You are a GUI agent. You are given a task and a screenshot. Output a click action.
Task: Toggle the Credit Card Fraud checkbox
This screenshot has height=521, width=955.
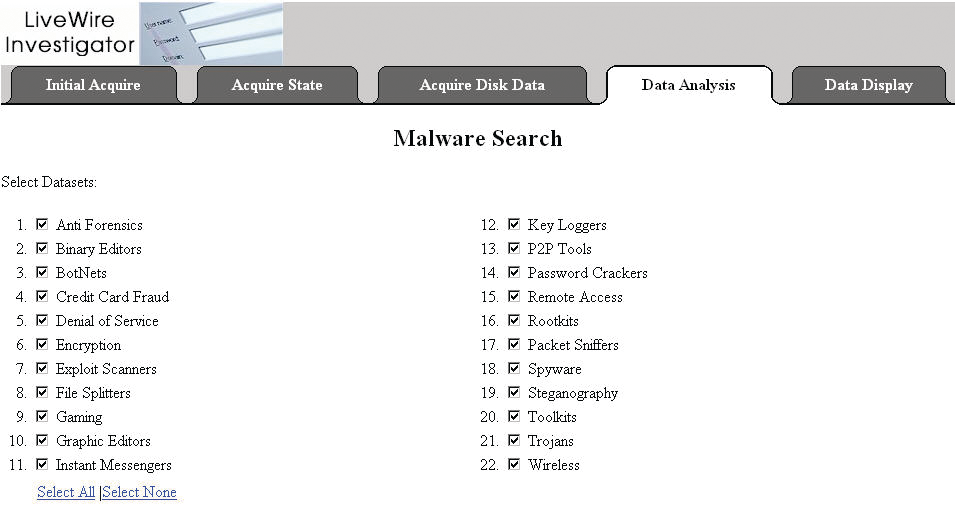pyautogui.click(x=42, y=296)
